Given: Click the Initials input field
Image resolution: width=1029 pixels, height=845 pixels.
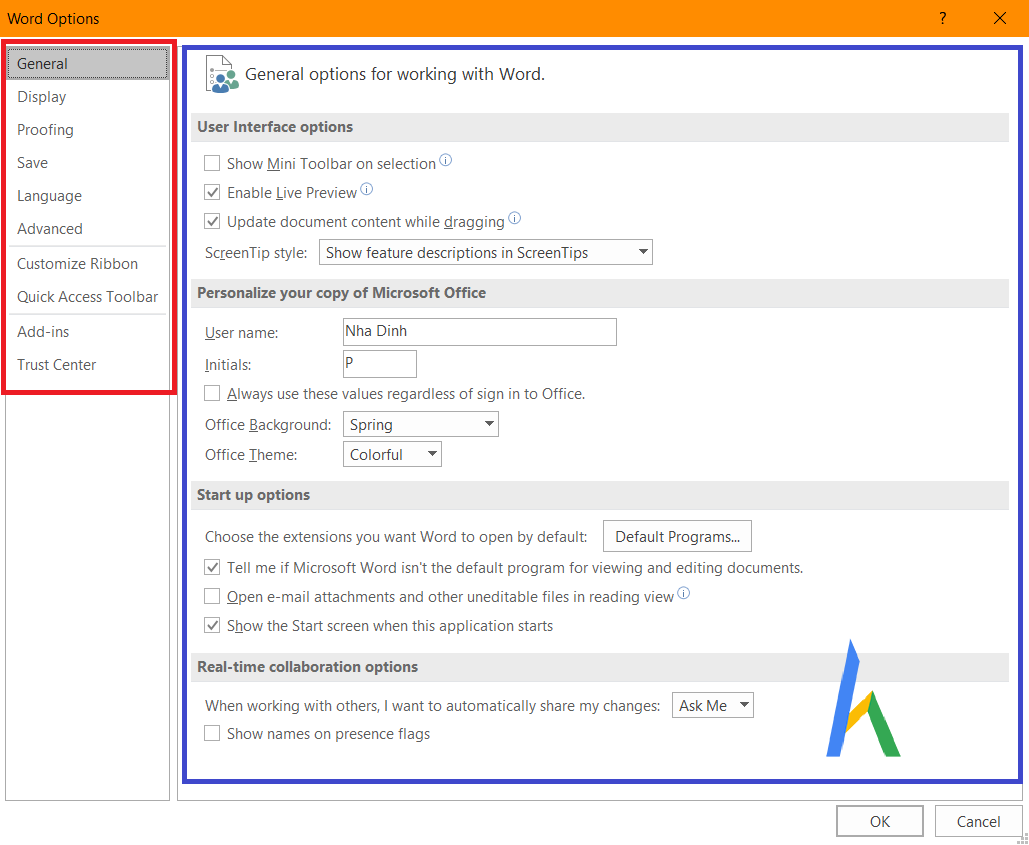Looking at the screenshot, I should tap(380, 364).
